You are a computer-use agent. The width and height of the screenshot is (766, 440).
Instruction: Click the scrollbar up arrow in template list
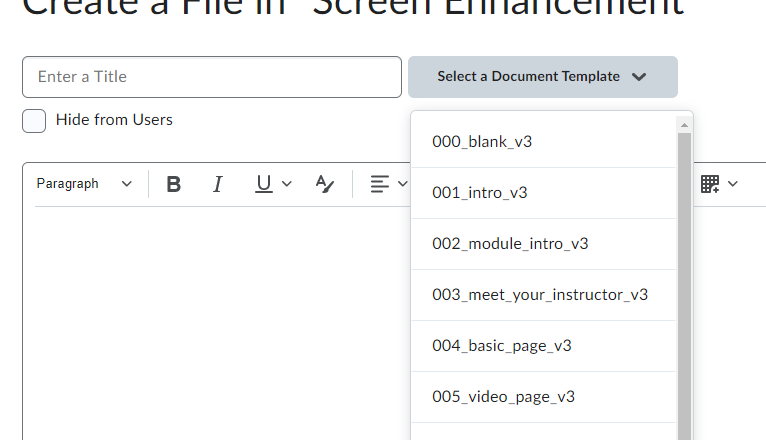(685, 125)
